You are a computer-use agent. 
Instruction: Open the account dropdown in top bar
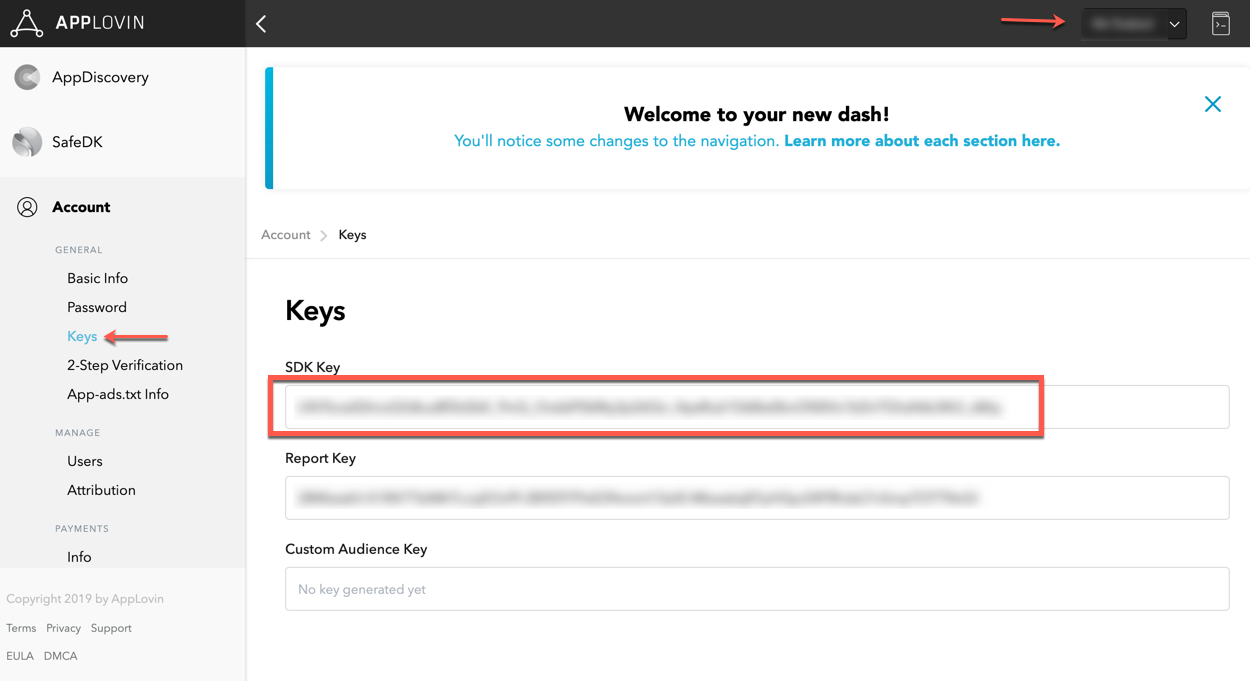pos(1134,24)
